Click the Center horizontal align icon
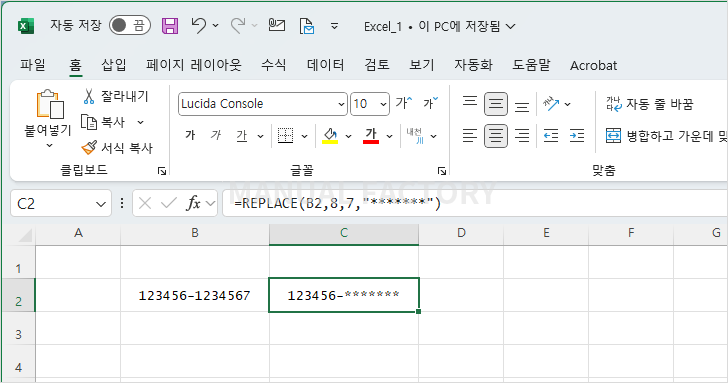The image size is (728, 383). coord(496,136)
